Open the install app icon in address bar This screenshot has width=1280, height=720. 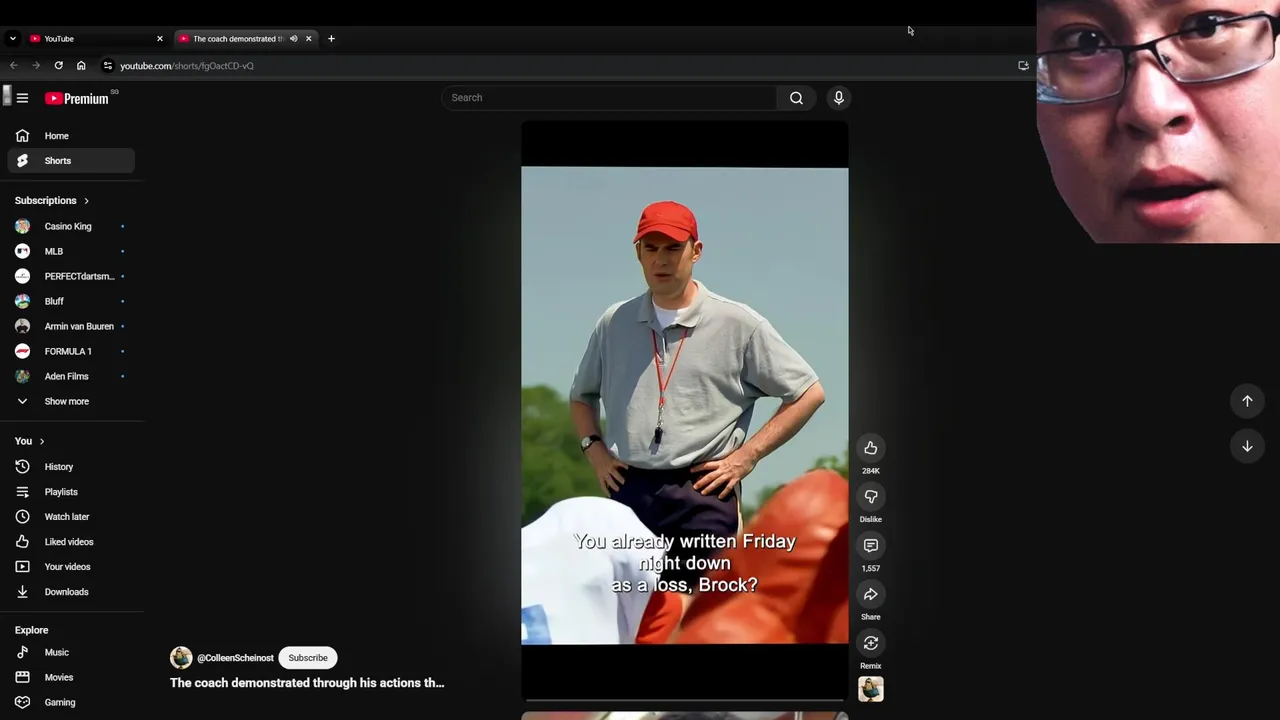(1023, 66)
